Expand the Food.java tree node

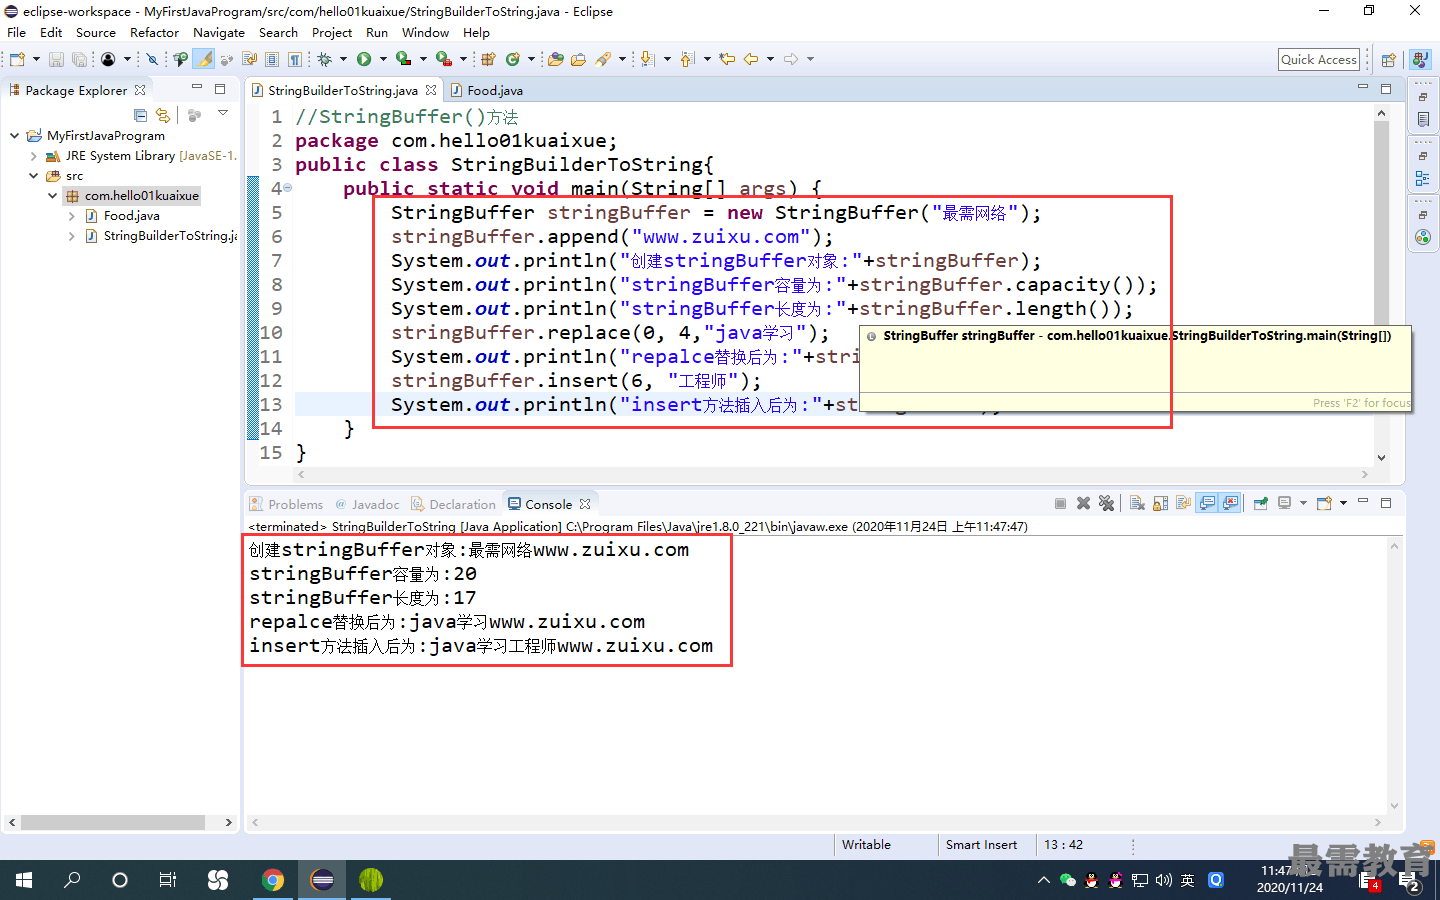click(71, 215)
